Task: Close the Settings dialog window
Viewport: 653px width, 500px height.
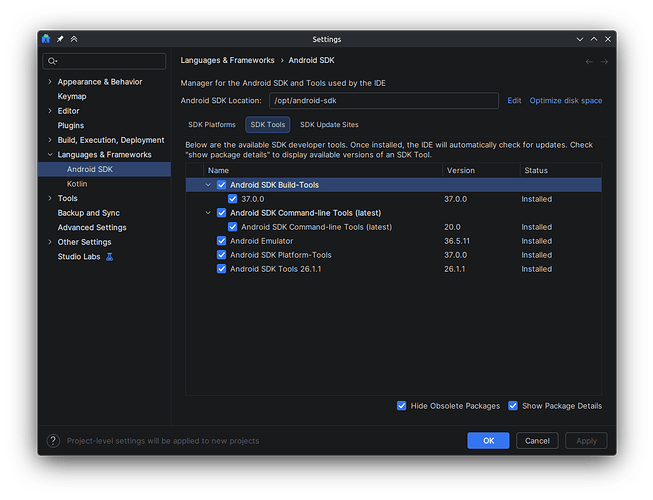Action: [x=608, y=39]
